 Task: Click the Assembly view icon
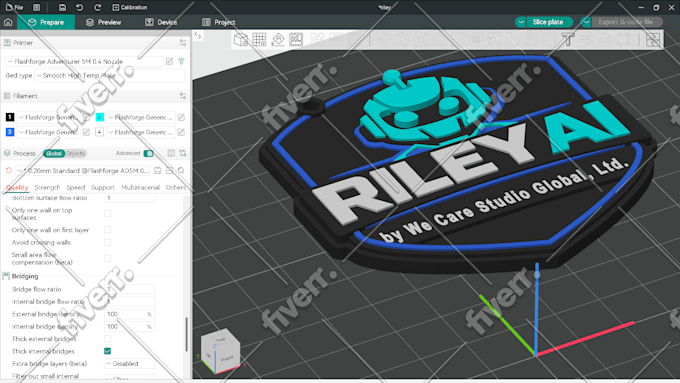[x=653, y=39]
